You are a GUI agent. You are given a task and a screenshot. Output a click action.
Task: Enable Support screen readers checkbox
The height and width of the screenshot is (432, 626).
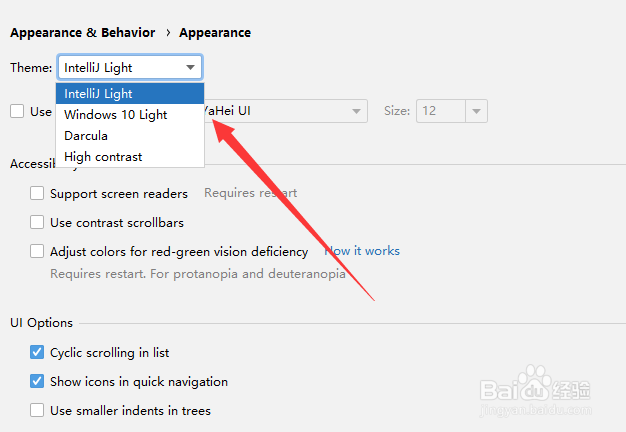(37, 193)
